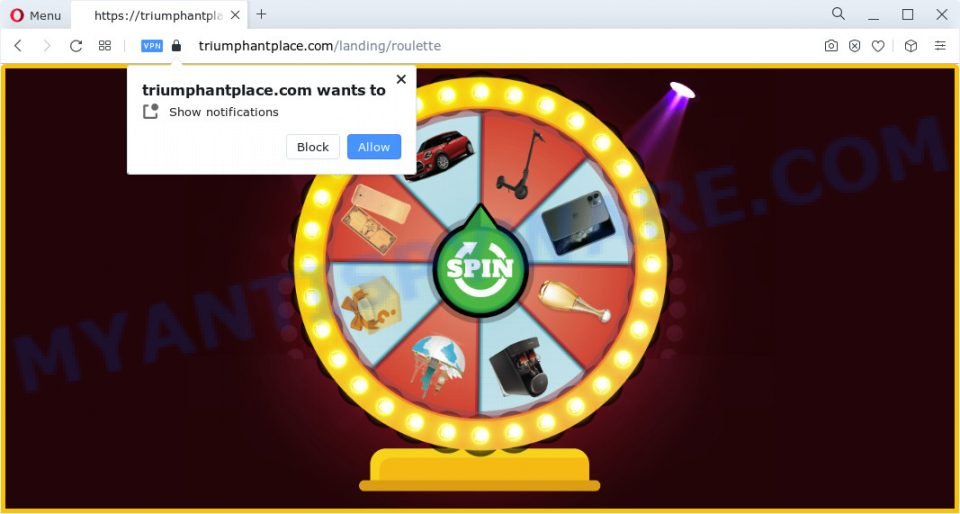Click the Block notifications button
Viewport: 960px width, 514px height.
pos(313,147)
